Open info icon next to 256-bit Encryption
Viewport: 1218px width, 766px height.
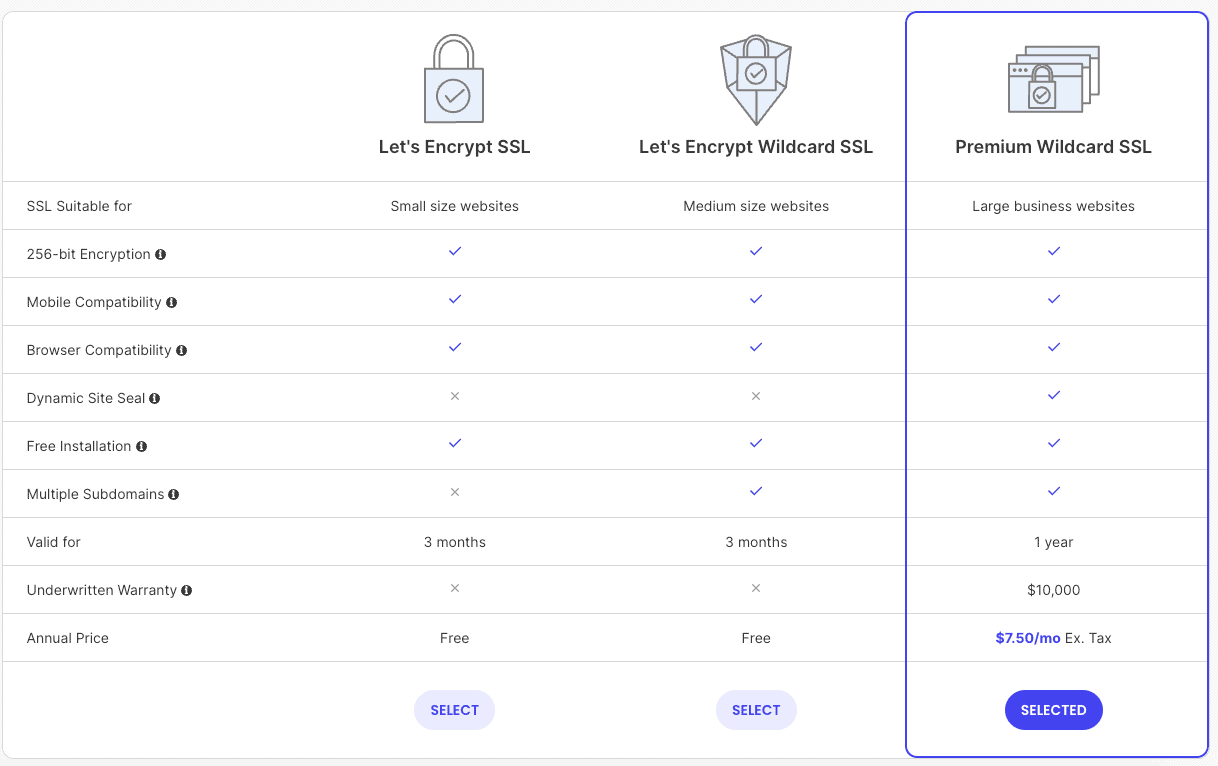coord(160,254)
